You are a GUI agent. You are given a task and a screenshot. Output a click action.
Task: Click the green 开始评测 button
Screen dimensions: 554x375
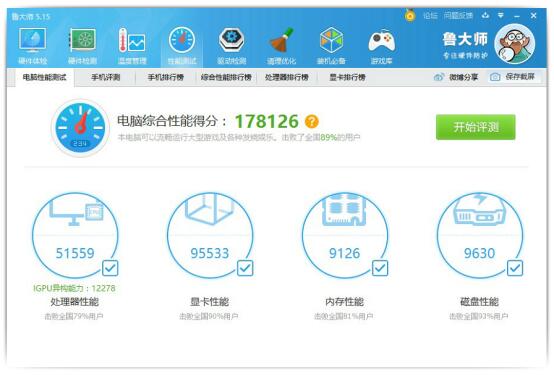tap(476, 127)
